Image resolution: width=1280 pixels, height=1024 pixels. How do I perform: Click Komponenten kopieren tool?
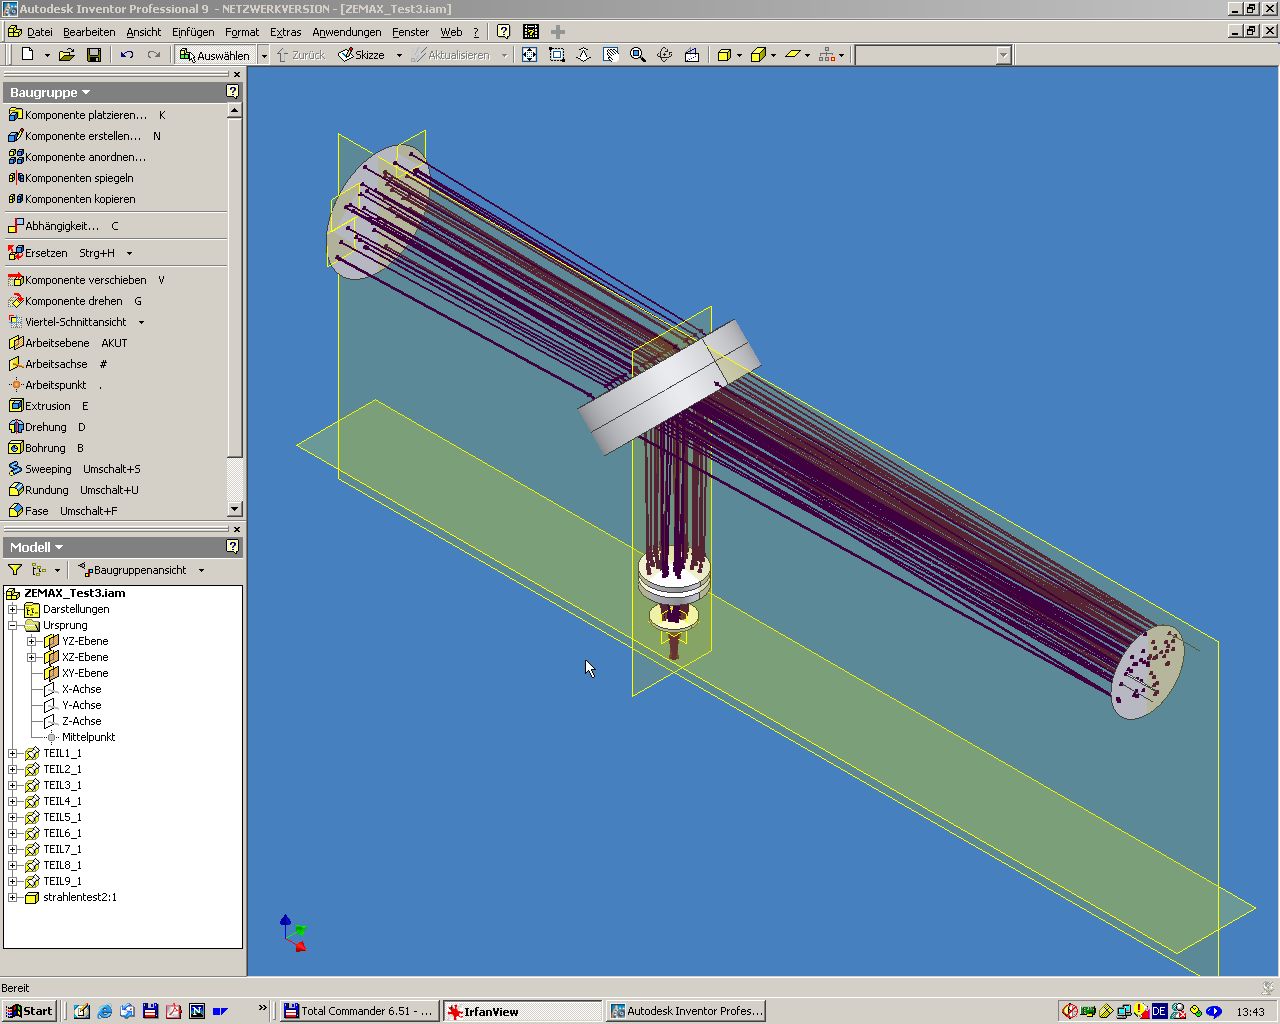point(72,199)
